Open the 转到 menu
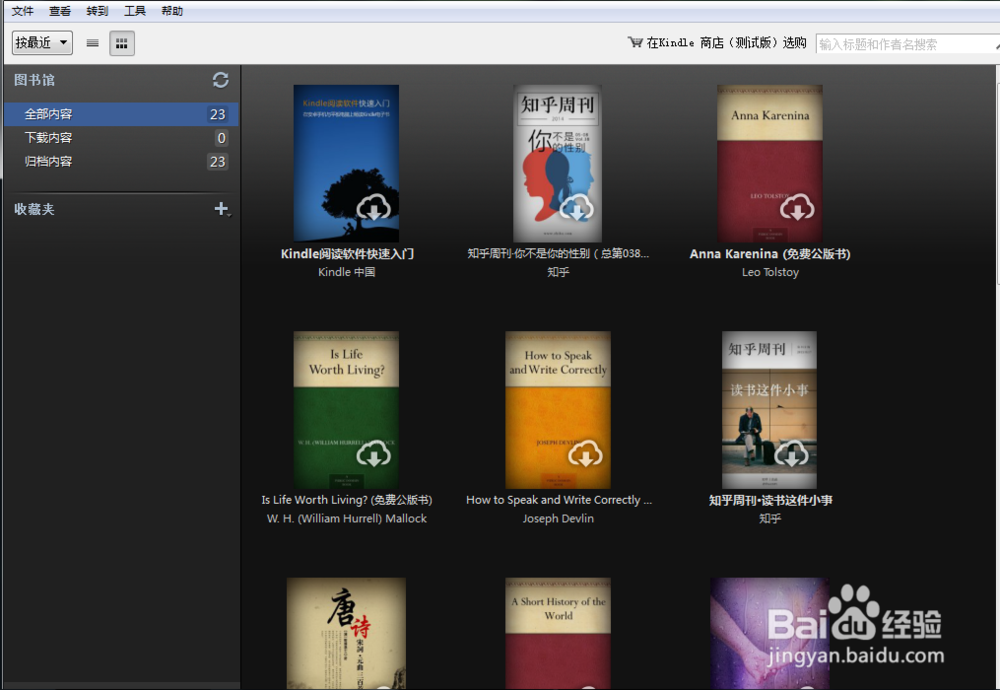 98,11
